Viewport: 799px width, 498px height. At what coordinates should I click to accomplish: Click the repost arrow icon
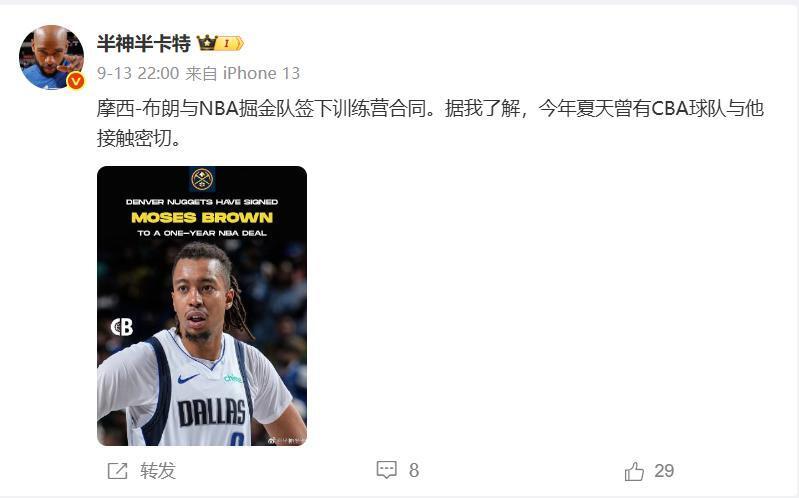[117, 470]
